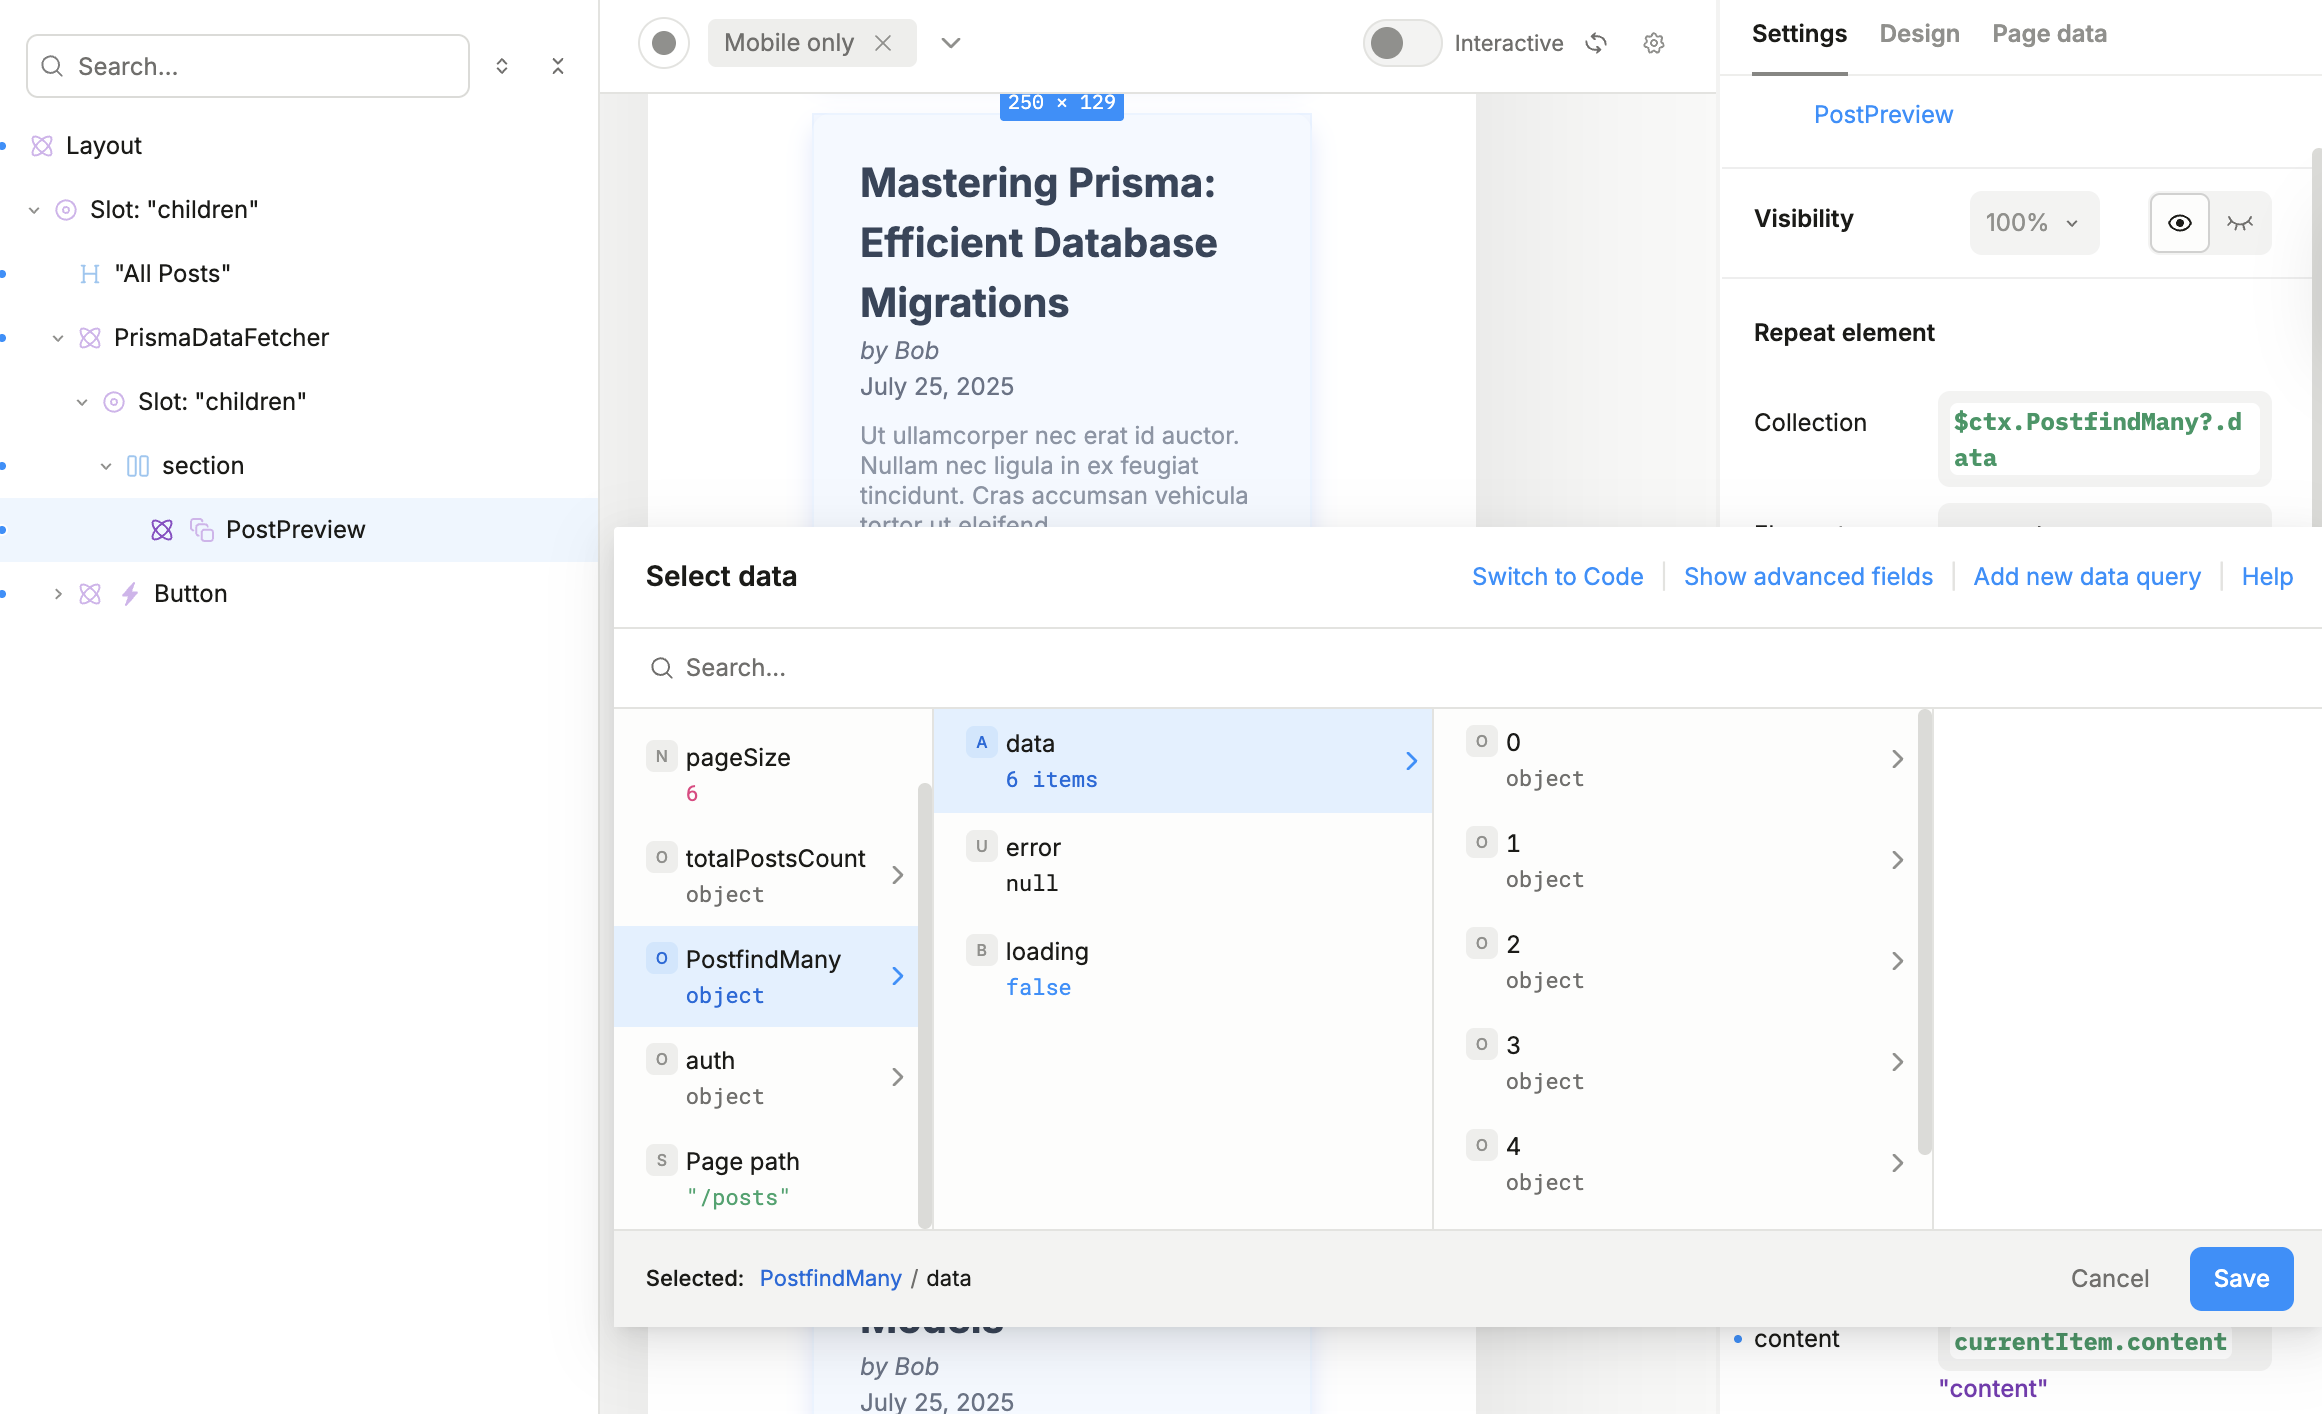
Task: Click items column scrollbar
Action: point(1924,932)
